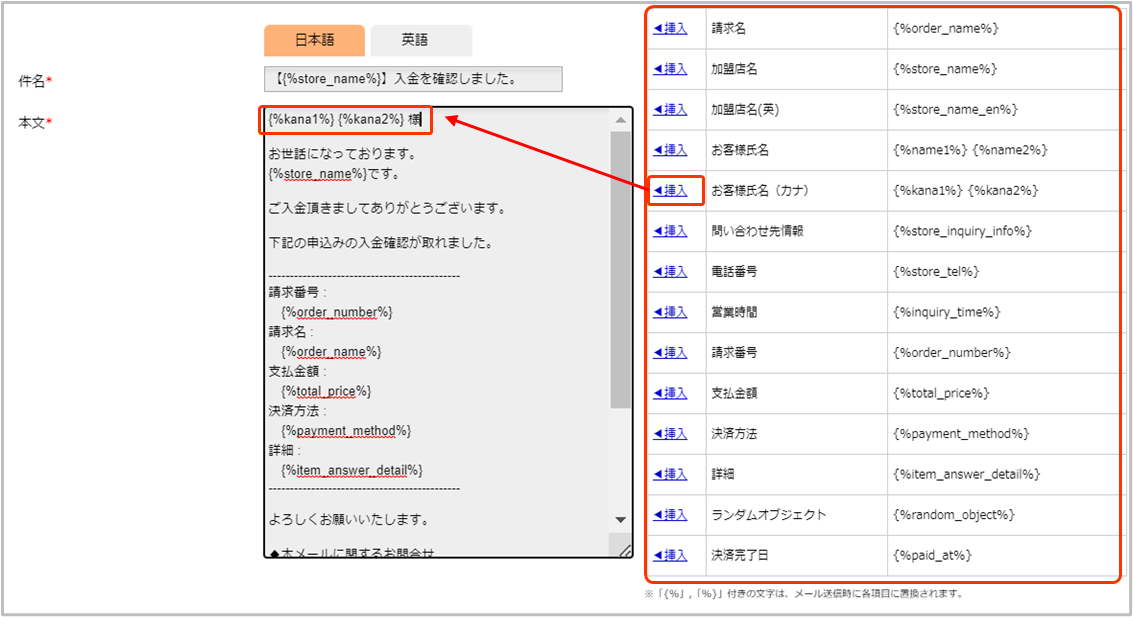Image resolution: width=1133 pixels, height=617 pixels.
Task: Click the textarea resize handle corner
Action: [x=624, y=549]
